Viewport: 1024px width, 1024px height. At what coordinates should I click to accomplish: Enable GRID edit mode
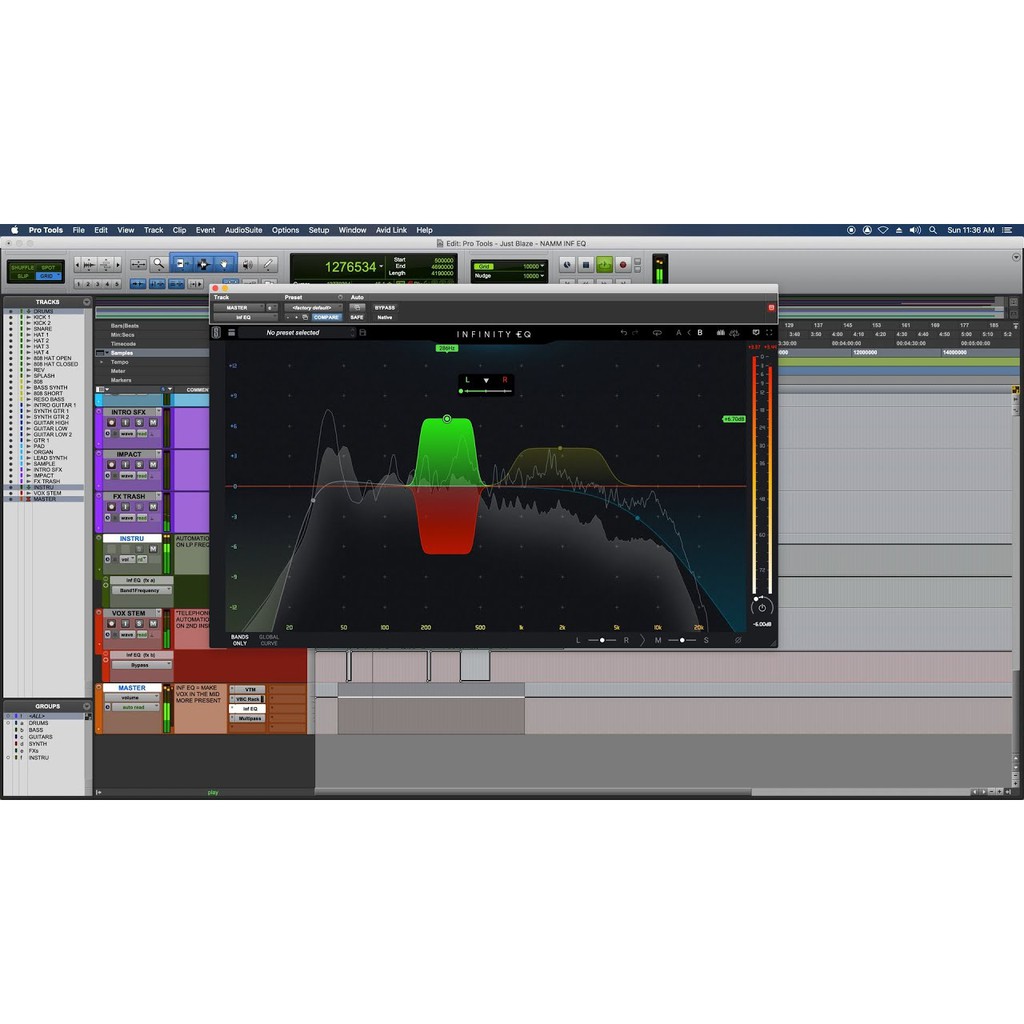coord(46,276)
